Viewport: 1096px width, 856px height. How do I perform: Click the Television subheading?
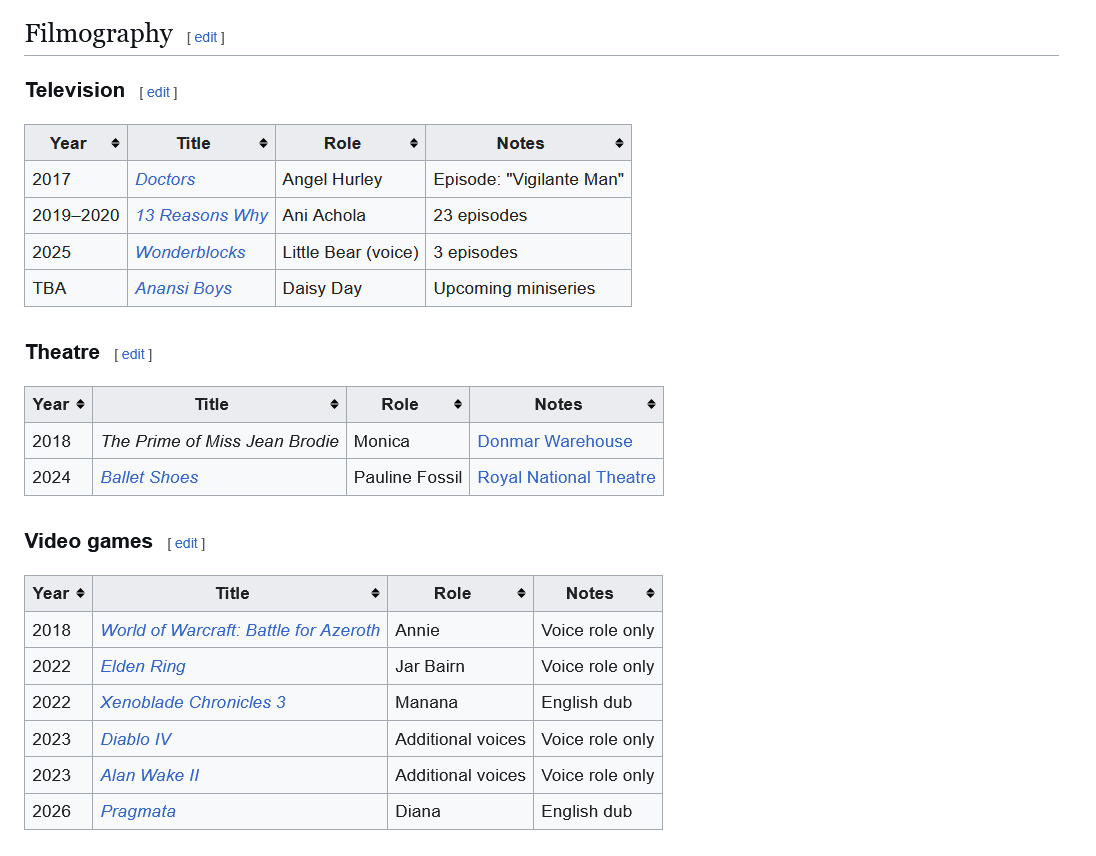[75, 90]
